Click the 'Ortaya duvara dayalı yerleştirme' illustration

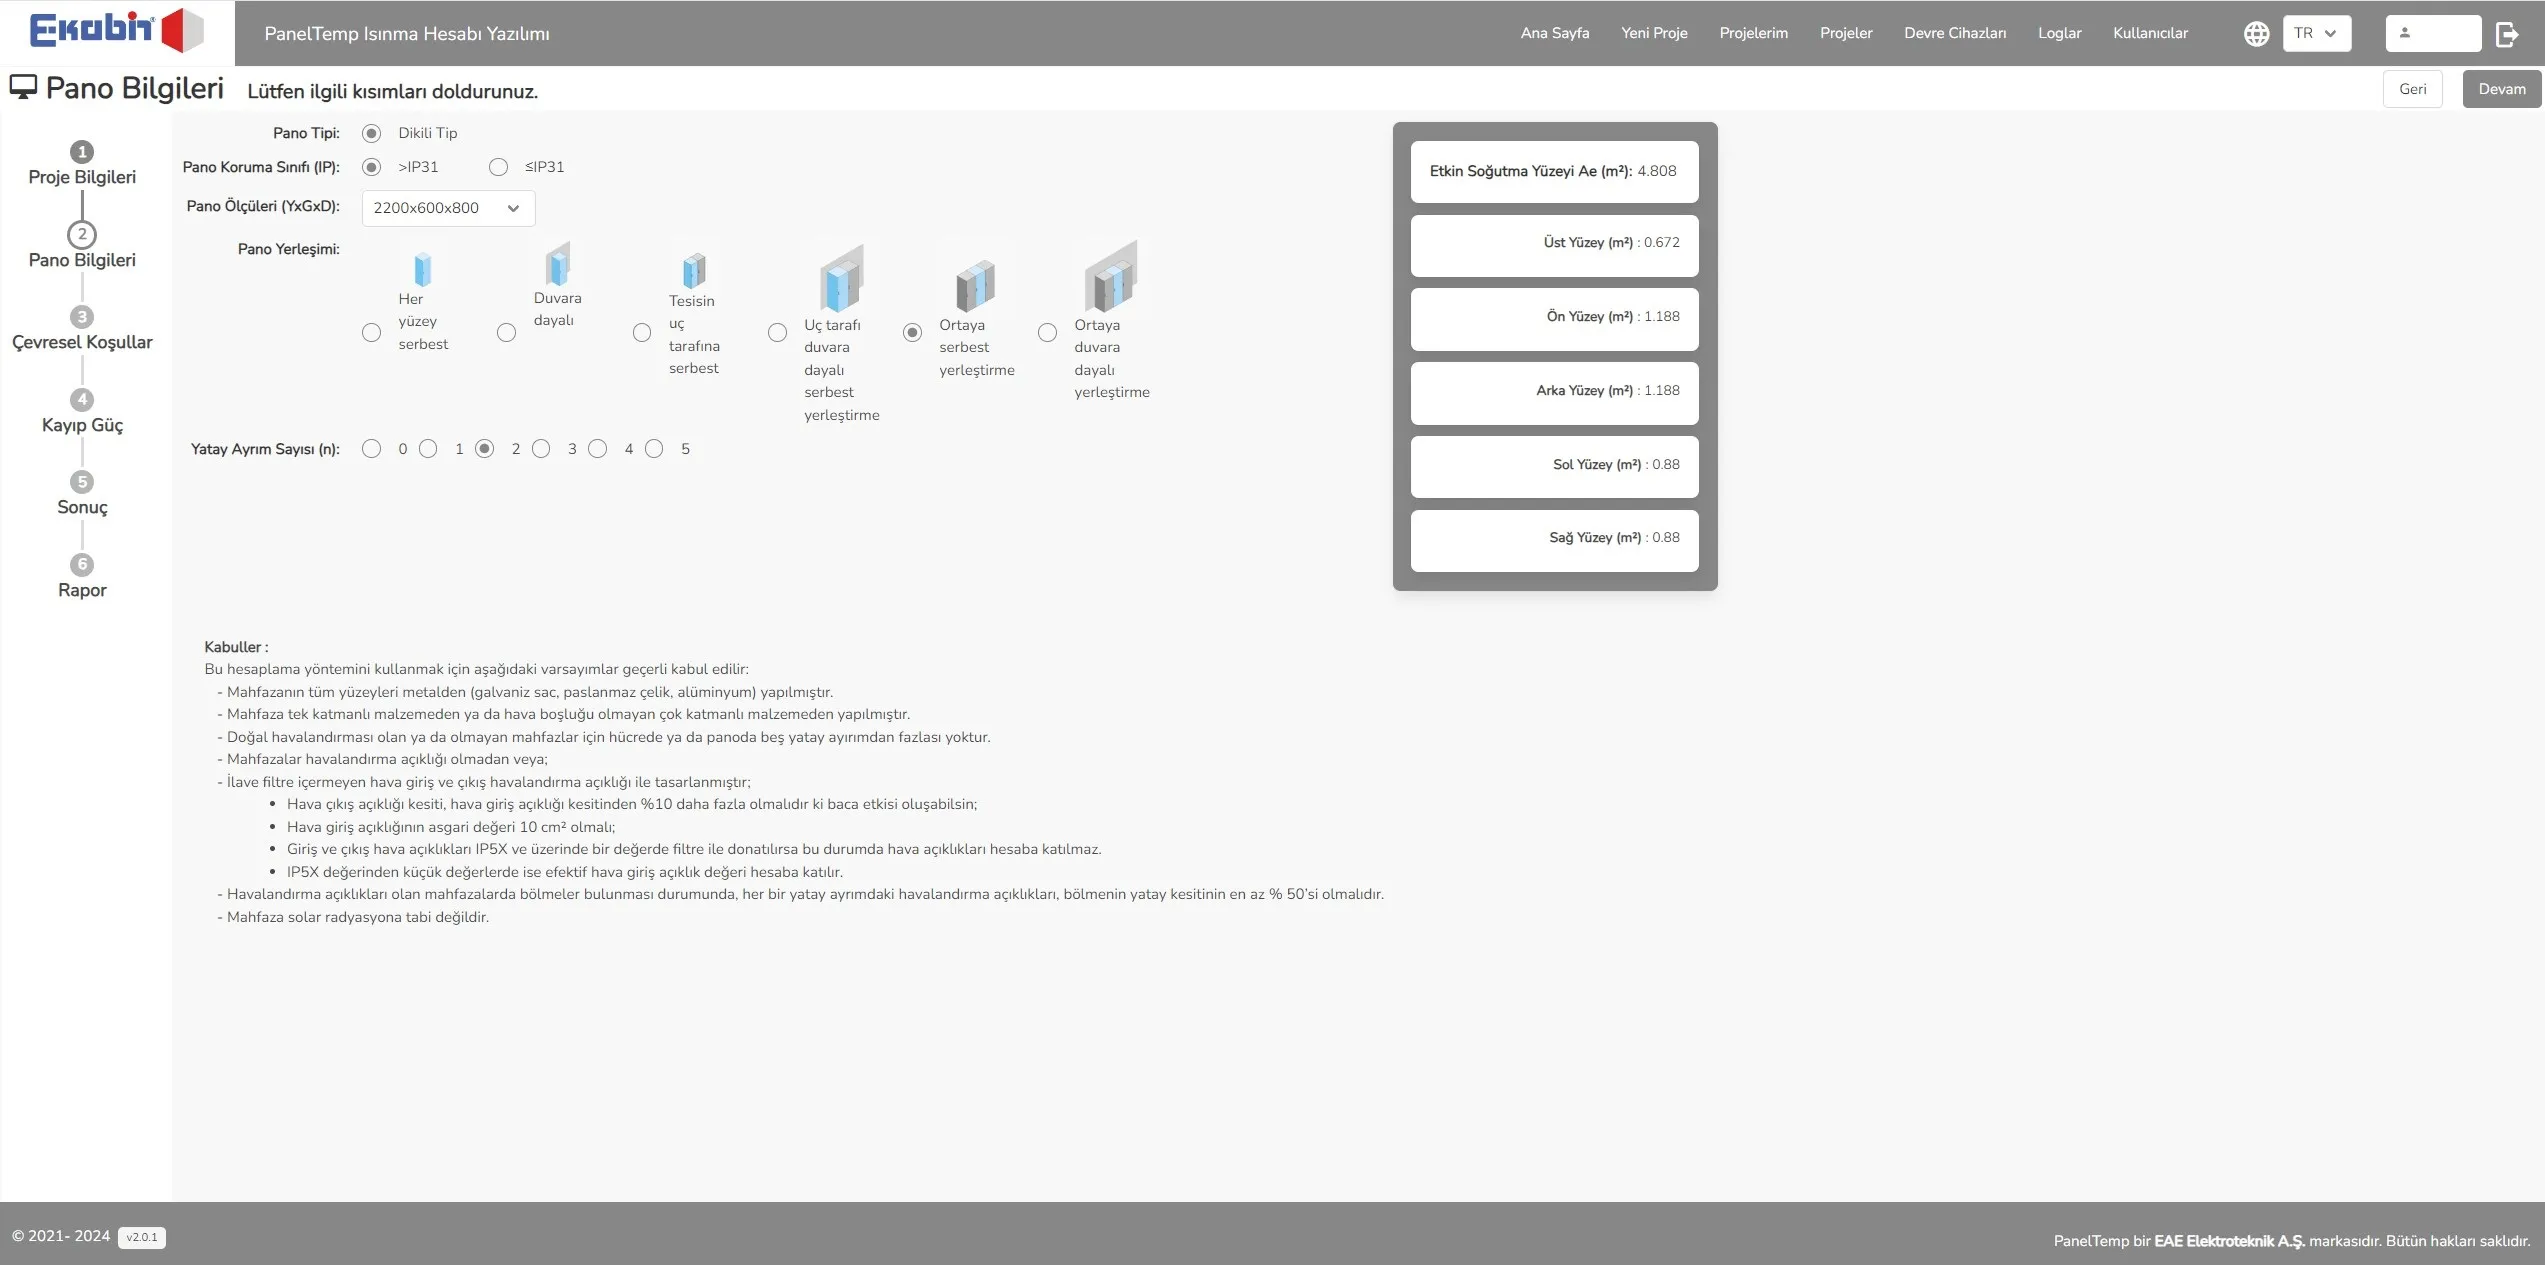pos(1111,277)
